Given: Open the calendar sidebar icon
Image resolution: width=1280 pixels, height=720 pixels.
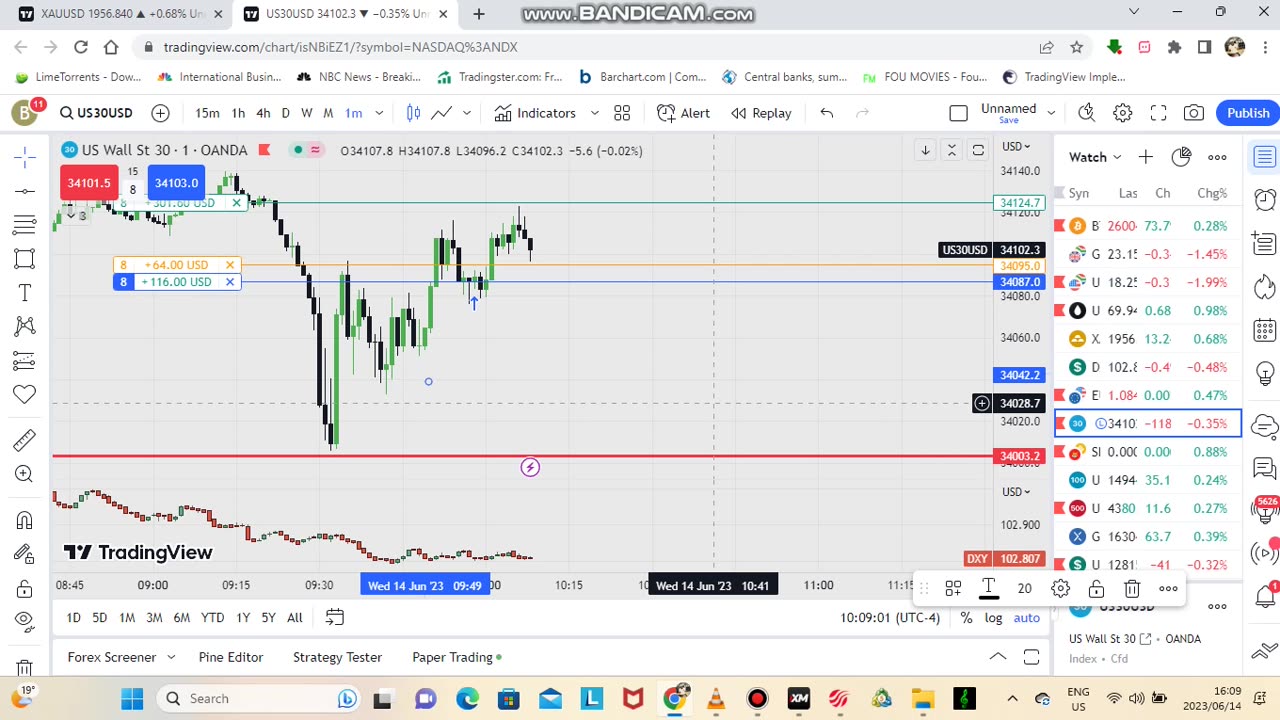Looking at the screenshot, I should (x=1265, y=329).
